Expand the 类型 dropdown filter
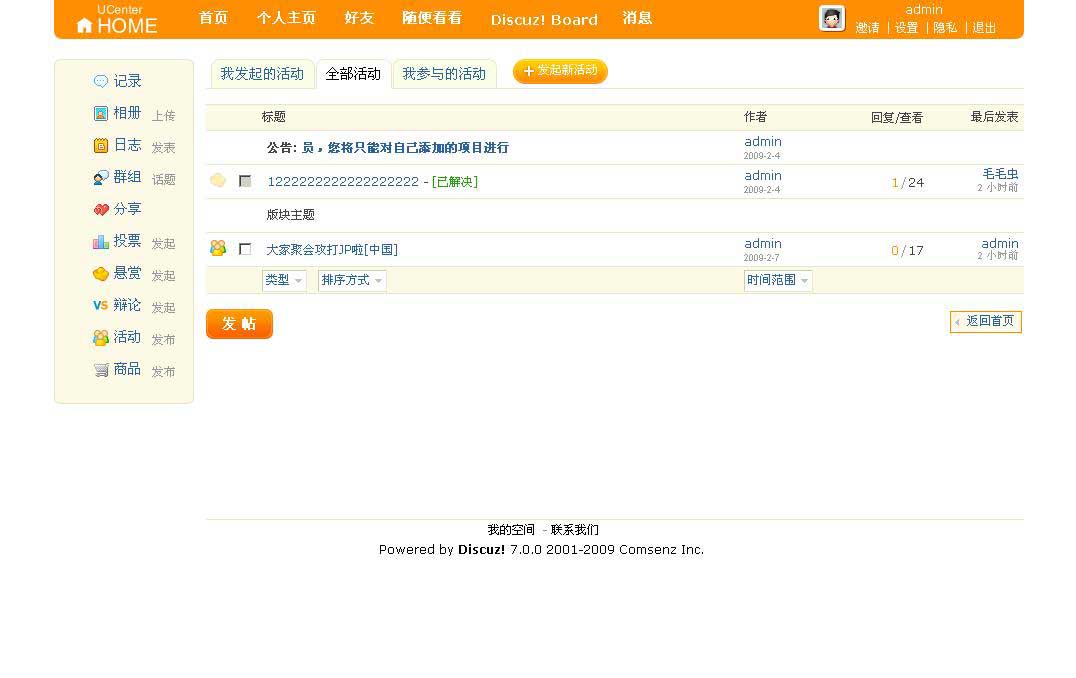 point(284,281)
